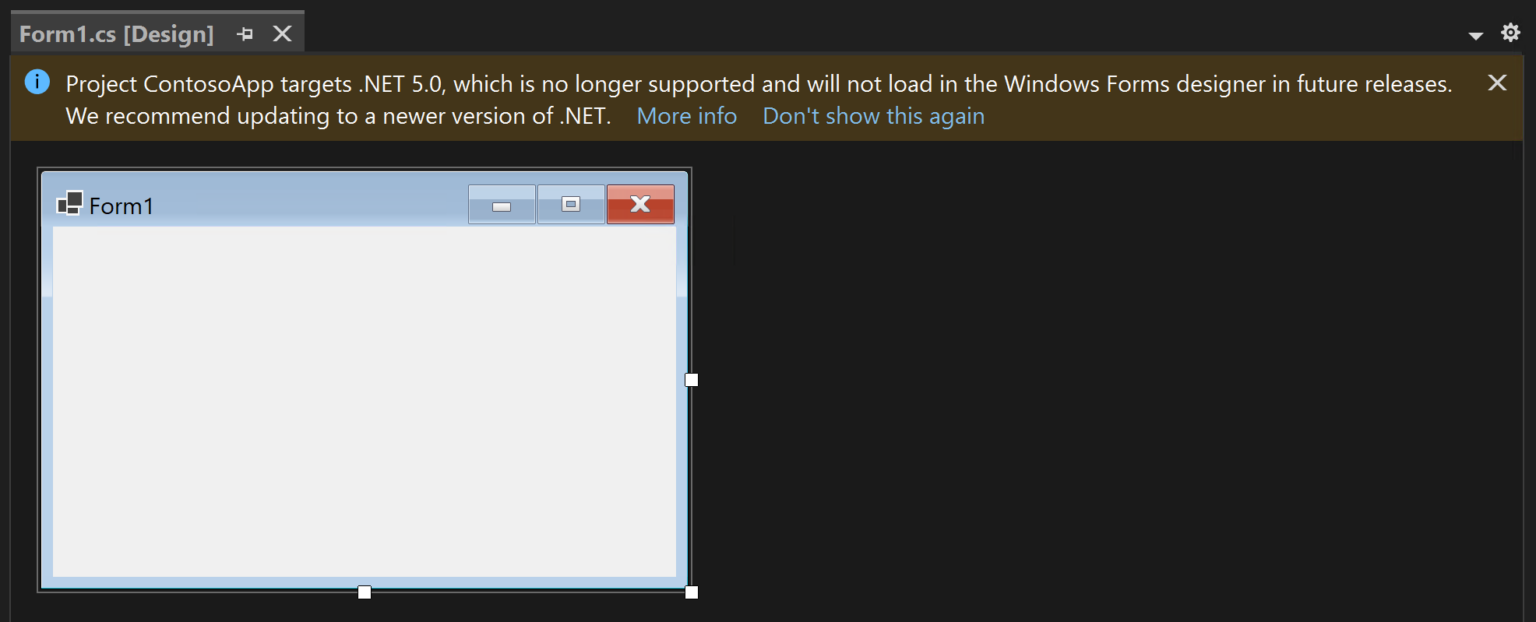
Task: Click the form's minimize button
Action: [x=502, y=204]
